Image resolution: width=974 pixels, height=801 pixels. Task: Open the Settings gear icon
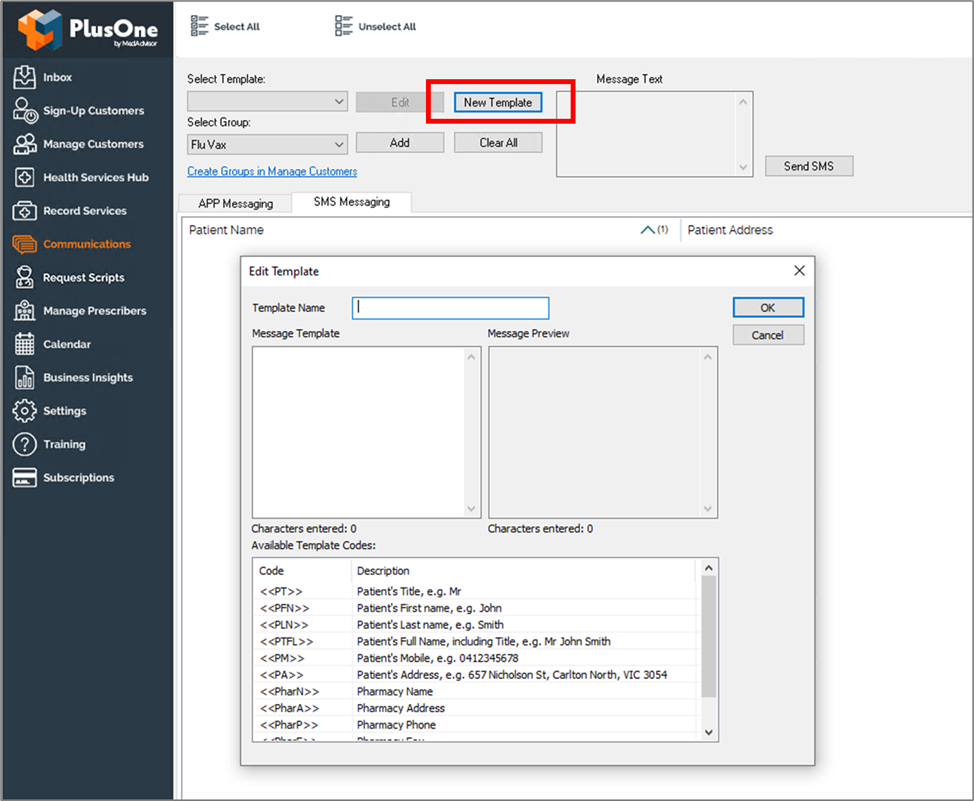pos(24,411)
